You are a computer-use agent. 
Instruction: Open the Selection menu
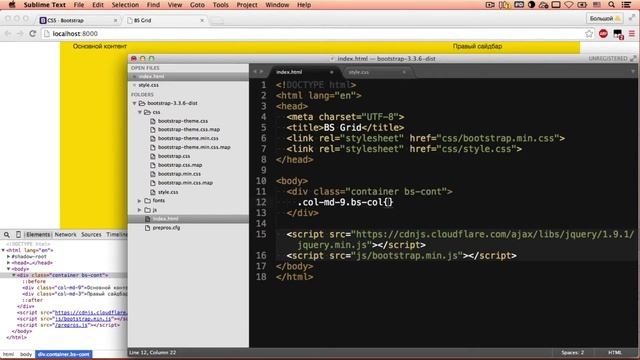[x=125, y=5]
